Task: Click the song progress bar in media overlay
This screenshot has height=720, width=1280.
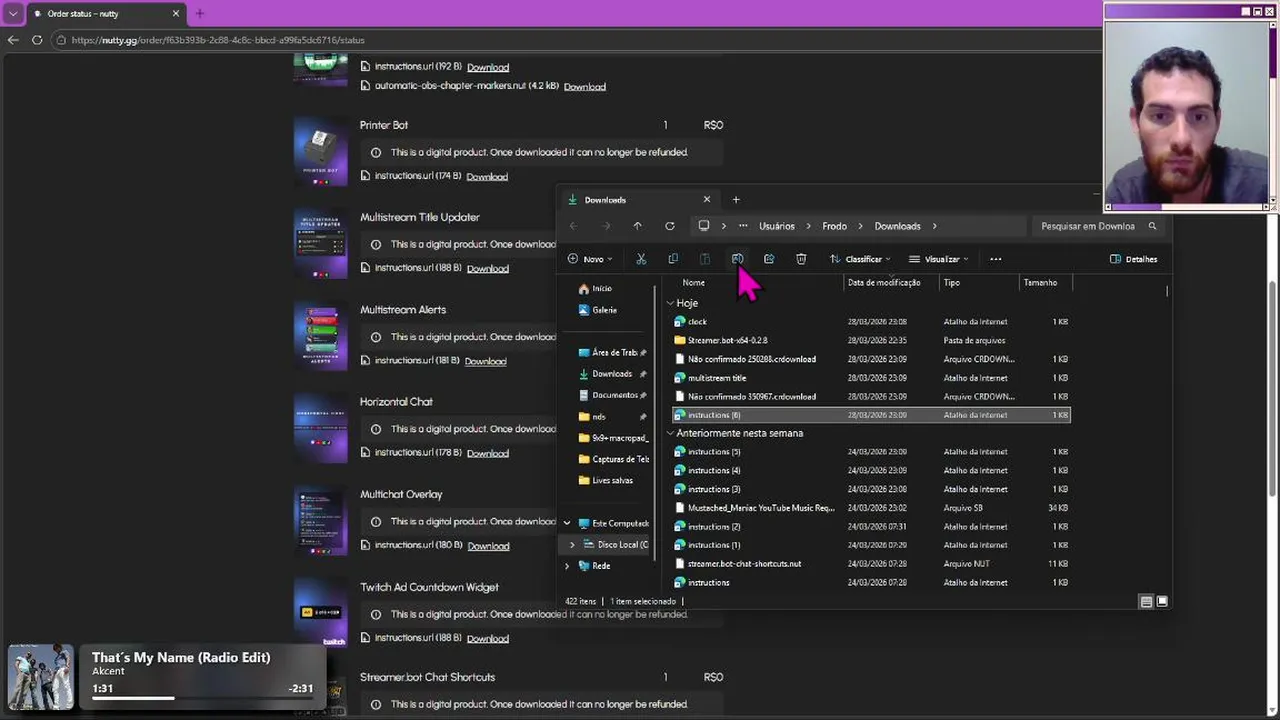Action: [202, 698]
